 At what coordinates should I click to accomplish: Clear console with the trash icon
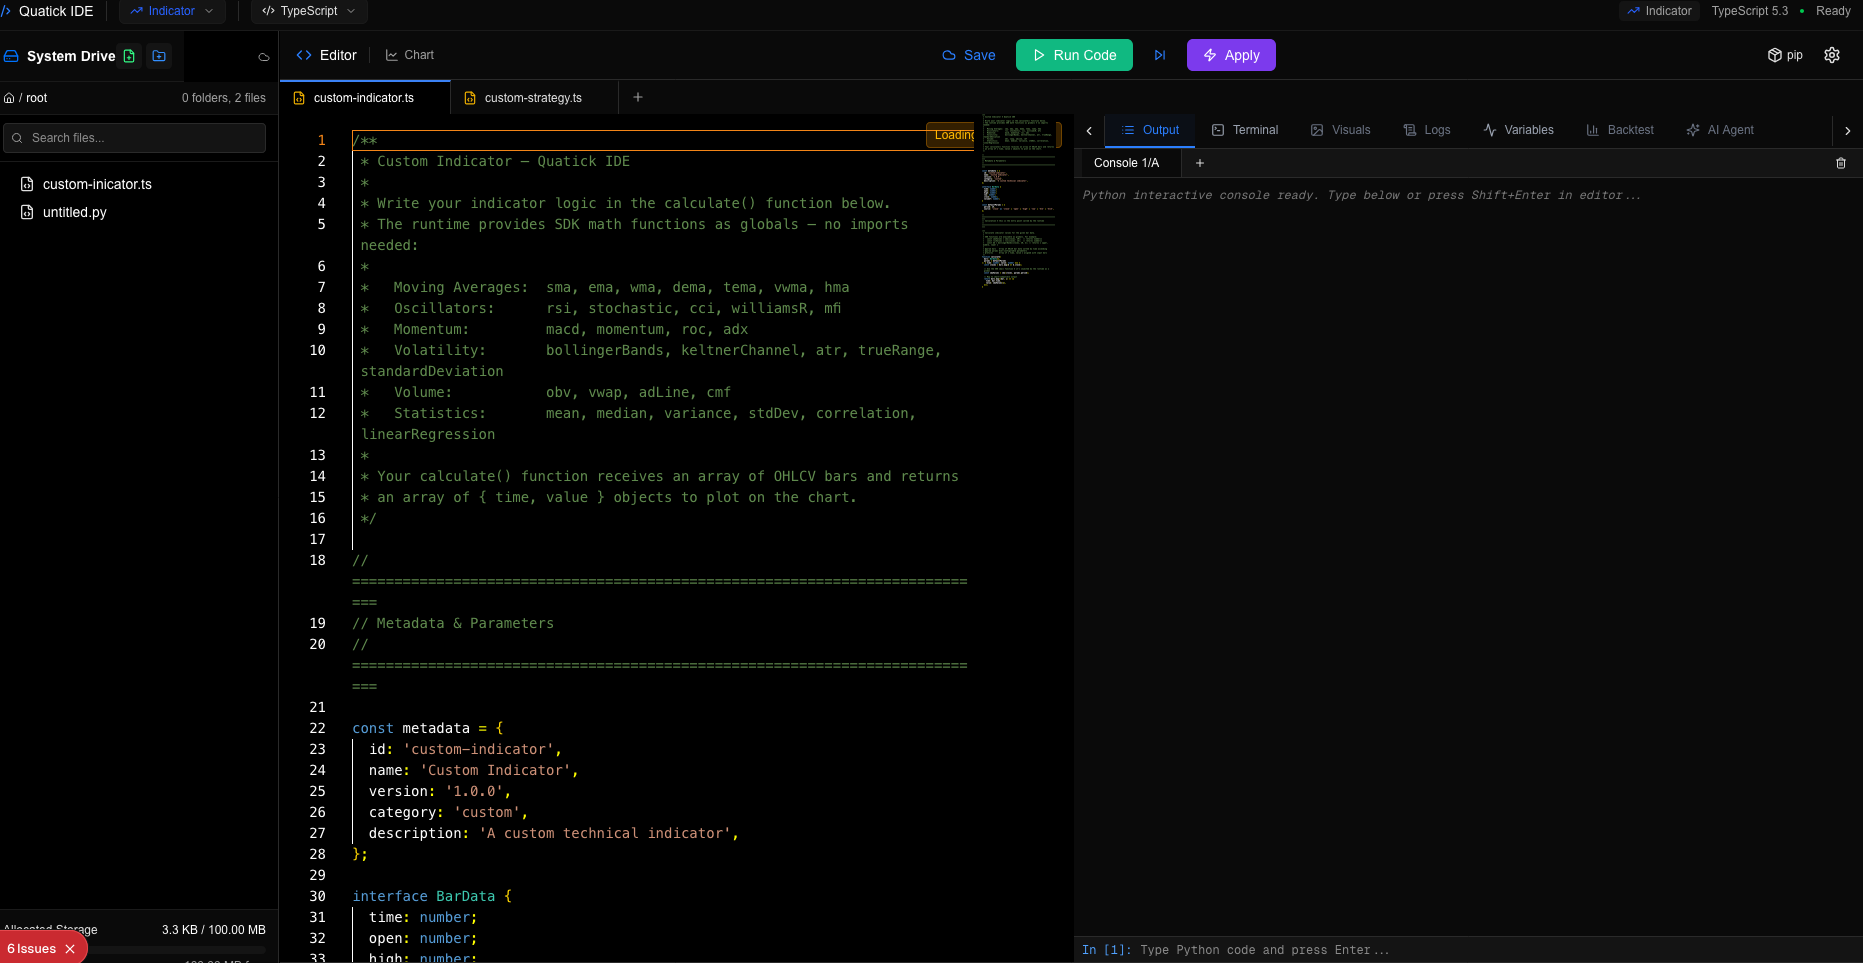pos(1841,163)
